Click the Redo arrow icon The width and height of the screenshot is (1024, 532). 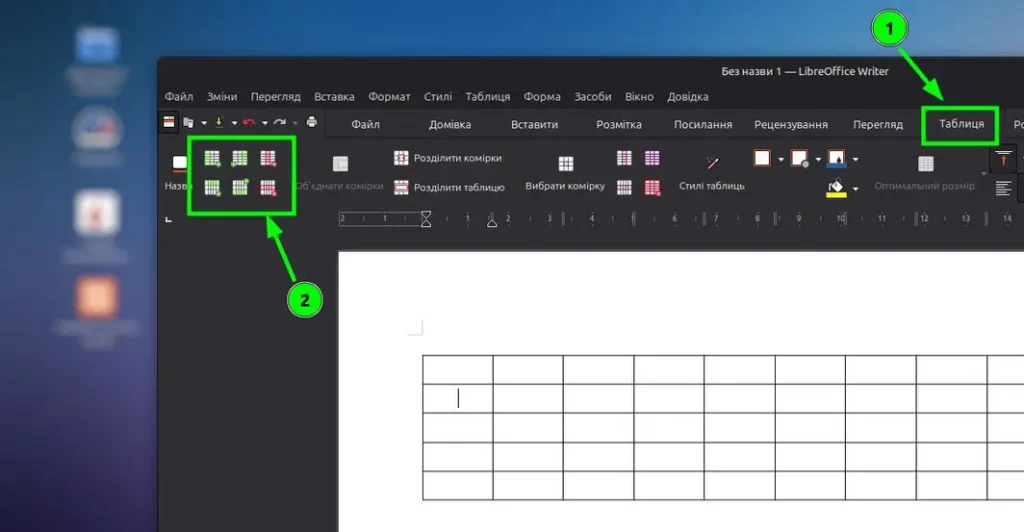(x=280, y=122)
